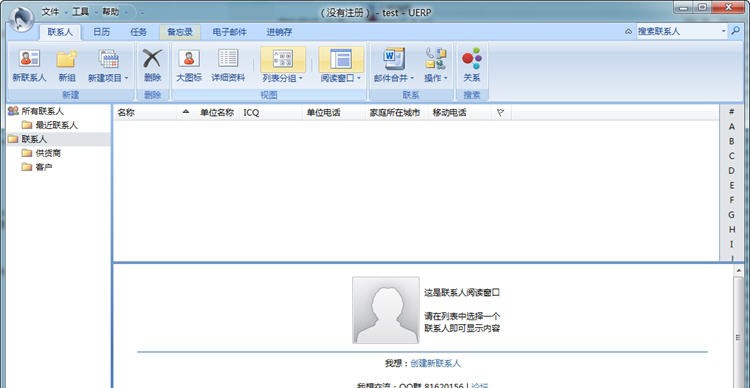Image resolution: width=750 pixels, height=388 pixels.
Task: Click the flag column header icon
Action: [x=500, y=113]
